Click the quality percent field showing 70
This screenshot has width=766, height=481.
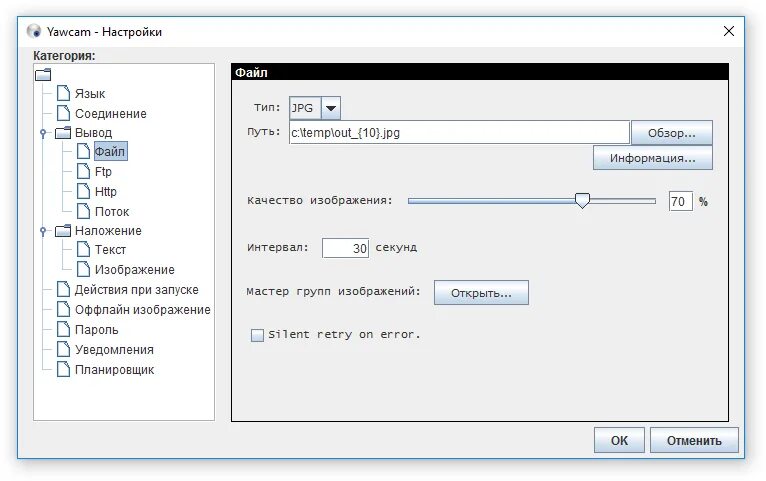(x=681, y=201)
